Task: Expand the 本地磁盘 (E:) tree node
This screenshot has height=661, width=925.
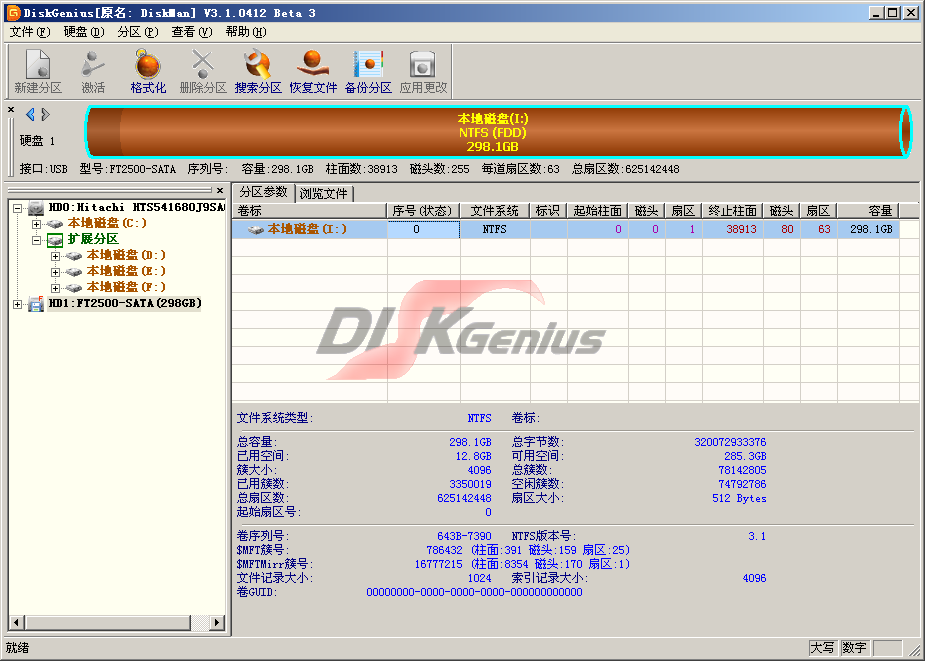Action: tap(55, 272)
